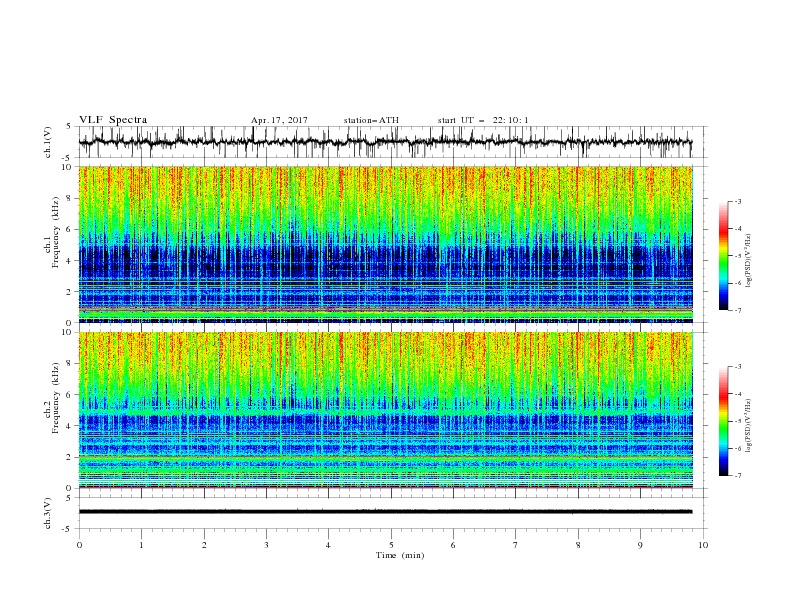792x612 pixels.
Task: Click the "5" tick on ch.1(V) axis
Action: 70,127
